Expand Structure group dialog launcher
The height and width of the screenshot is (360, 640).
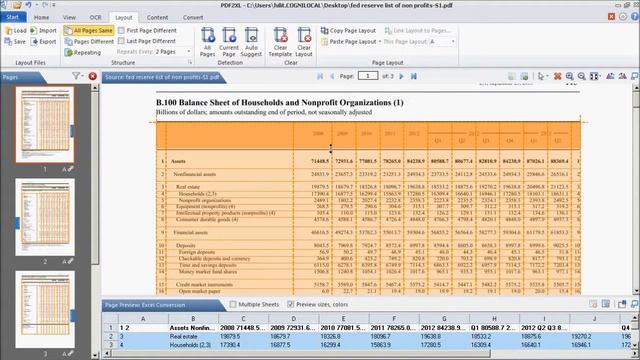tap(190, 62)
